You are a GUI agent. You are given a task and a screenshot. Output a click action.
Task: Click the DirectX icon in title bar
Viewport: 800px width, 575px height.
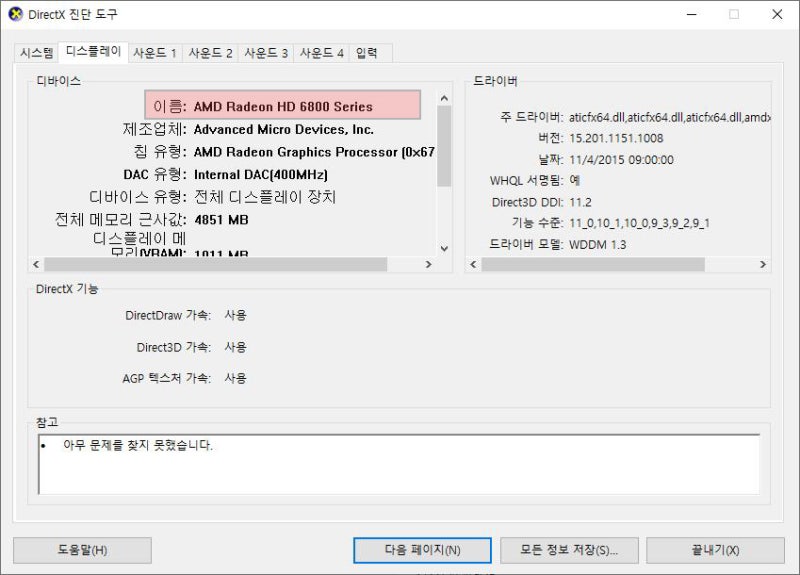tap(16, 14)
